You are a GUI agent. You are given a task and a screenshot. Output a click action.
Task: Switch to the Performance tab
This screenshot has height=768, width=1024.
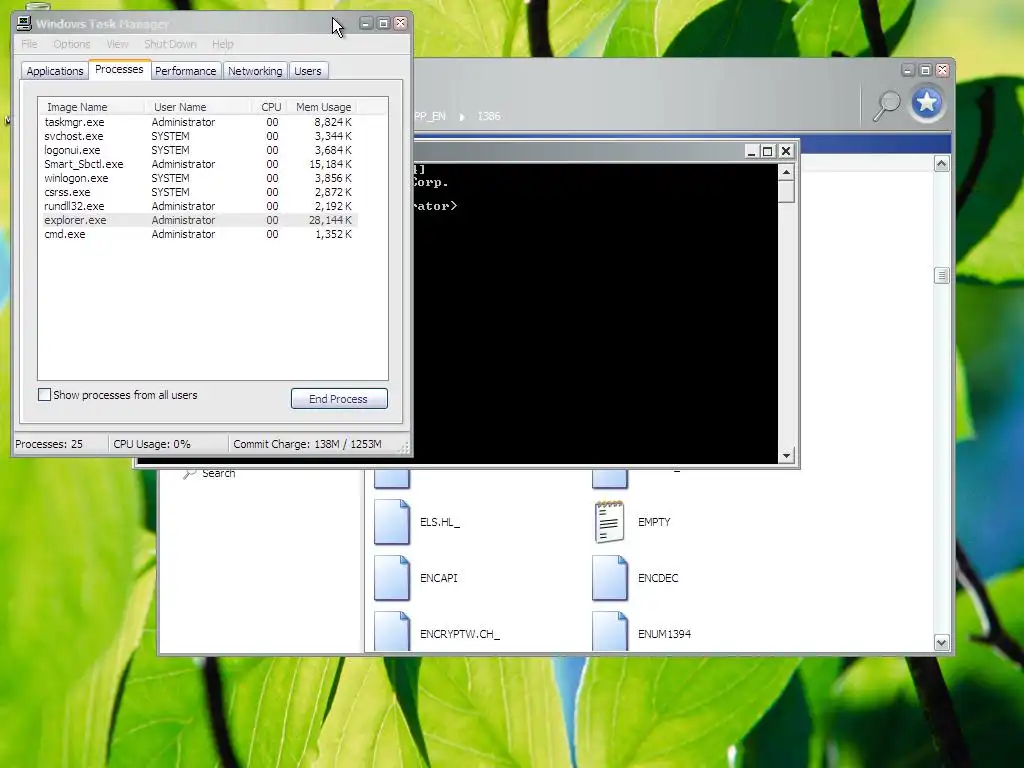[x=185, y=71]
